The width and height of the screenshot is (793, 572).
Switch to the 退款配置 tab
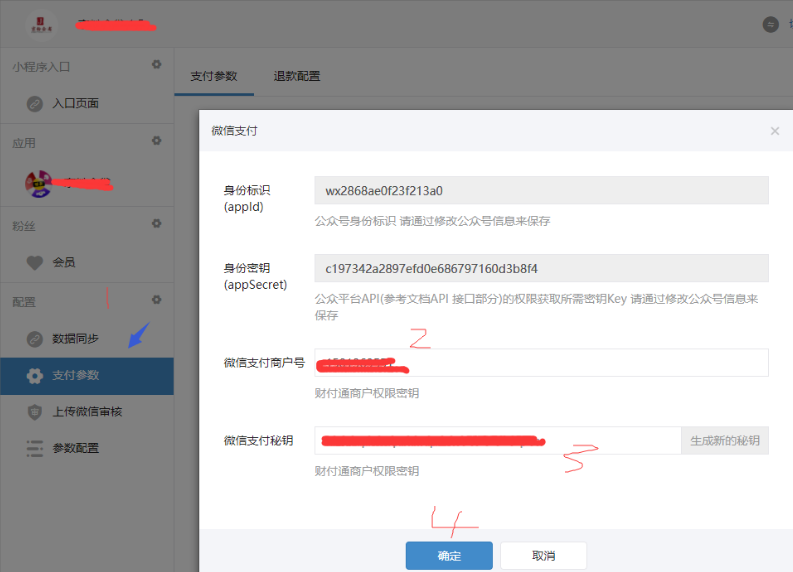pyautogui.click(x=297, y=76)
